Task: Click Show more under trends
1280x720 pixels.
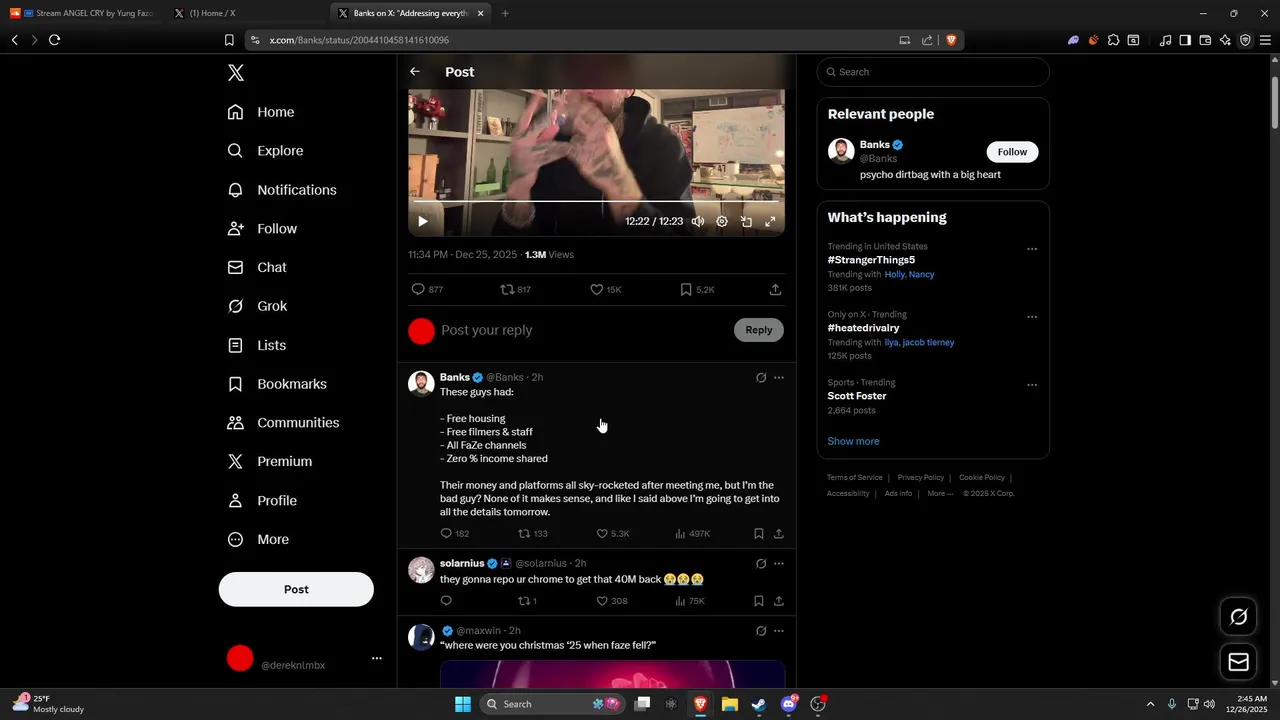Action: (853, 441)
